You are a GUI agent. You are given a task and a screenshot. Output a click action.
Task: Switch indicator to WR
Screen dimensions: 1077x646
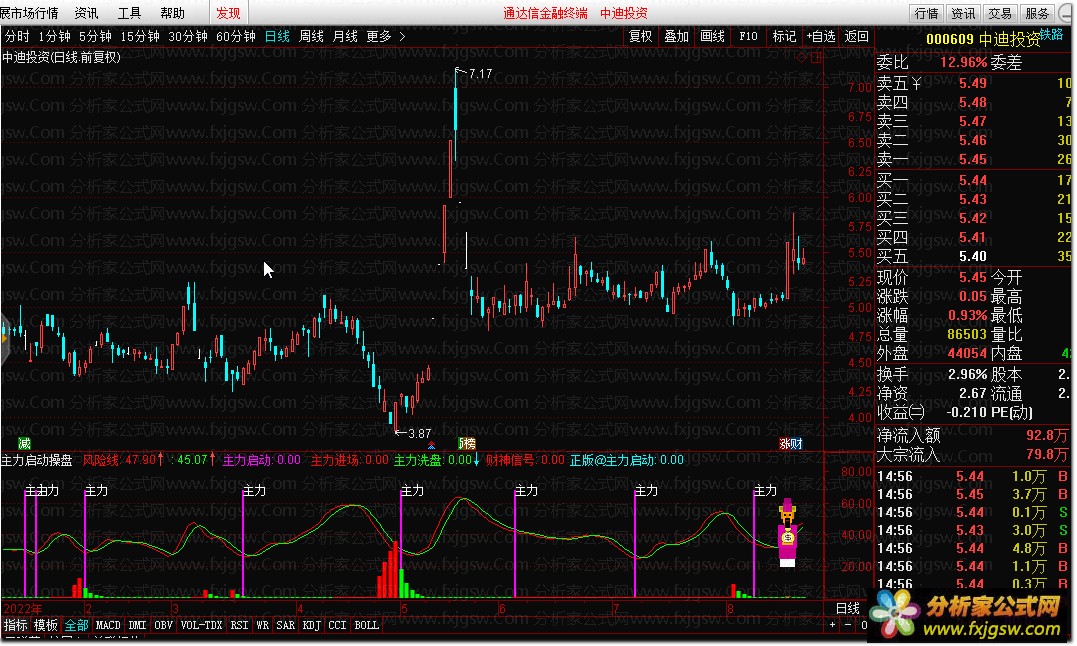262,625
